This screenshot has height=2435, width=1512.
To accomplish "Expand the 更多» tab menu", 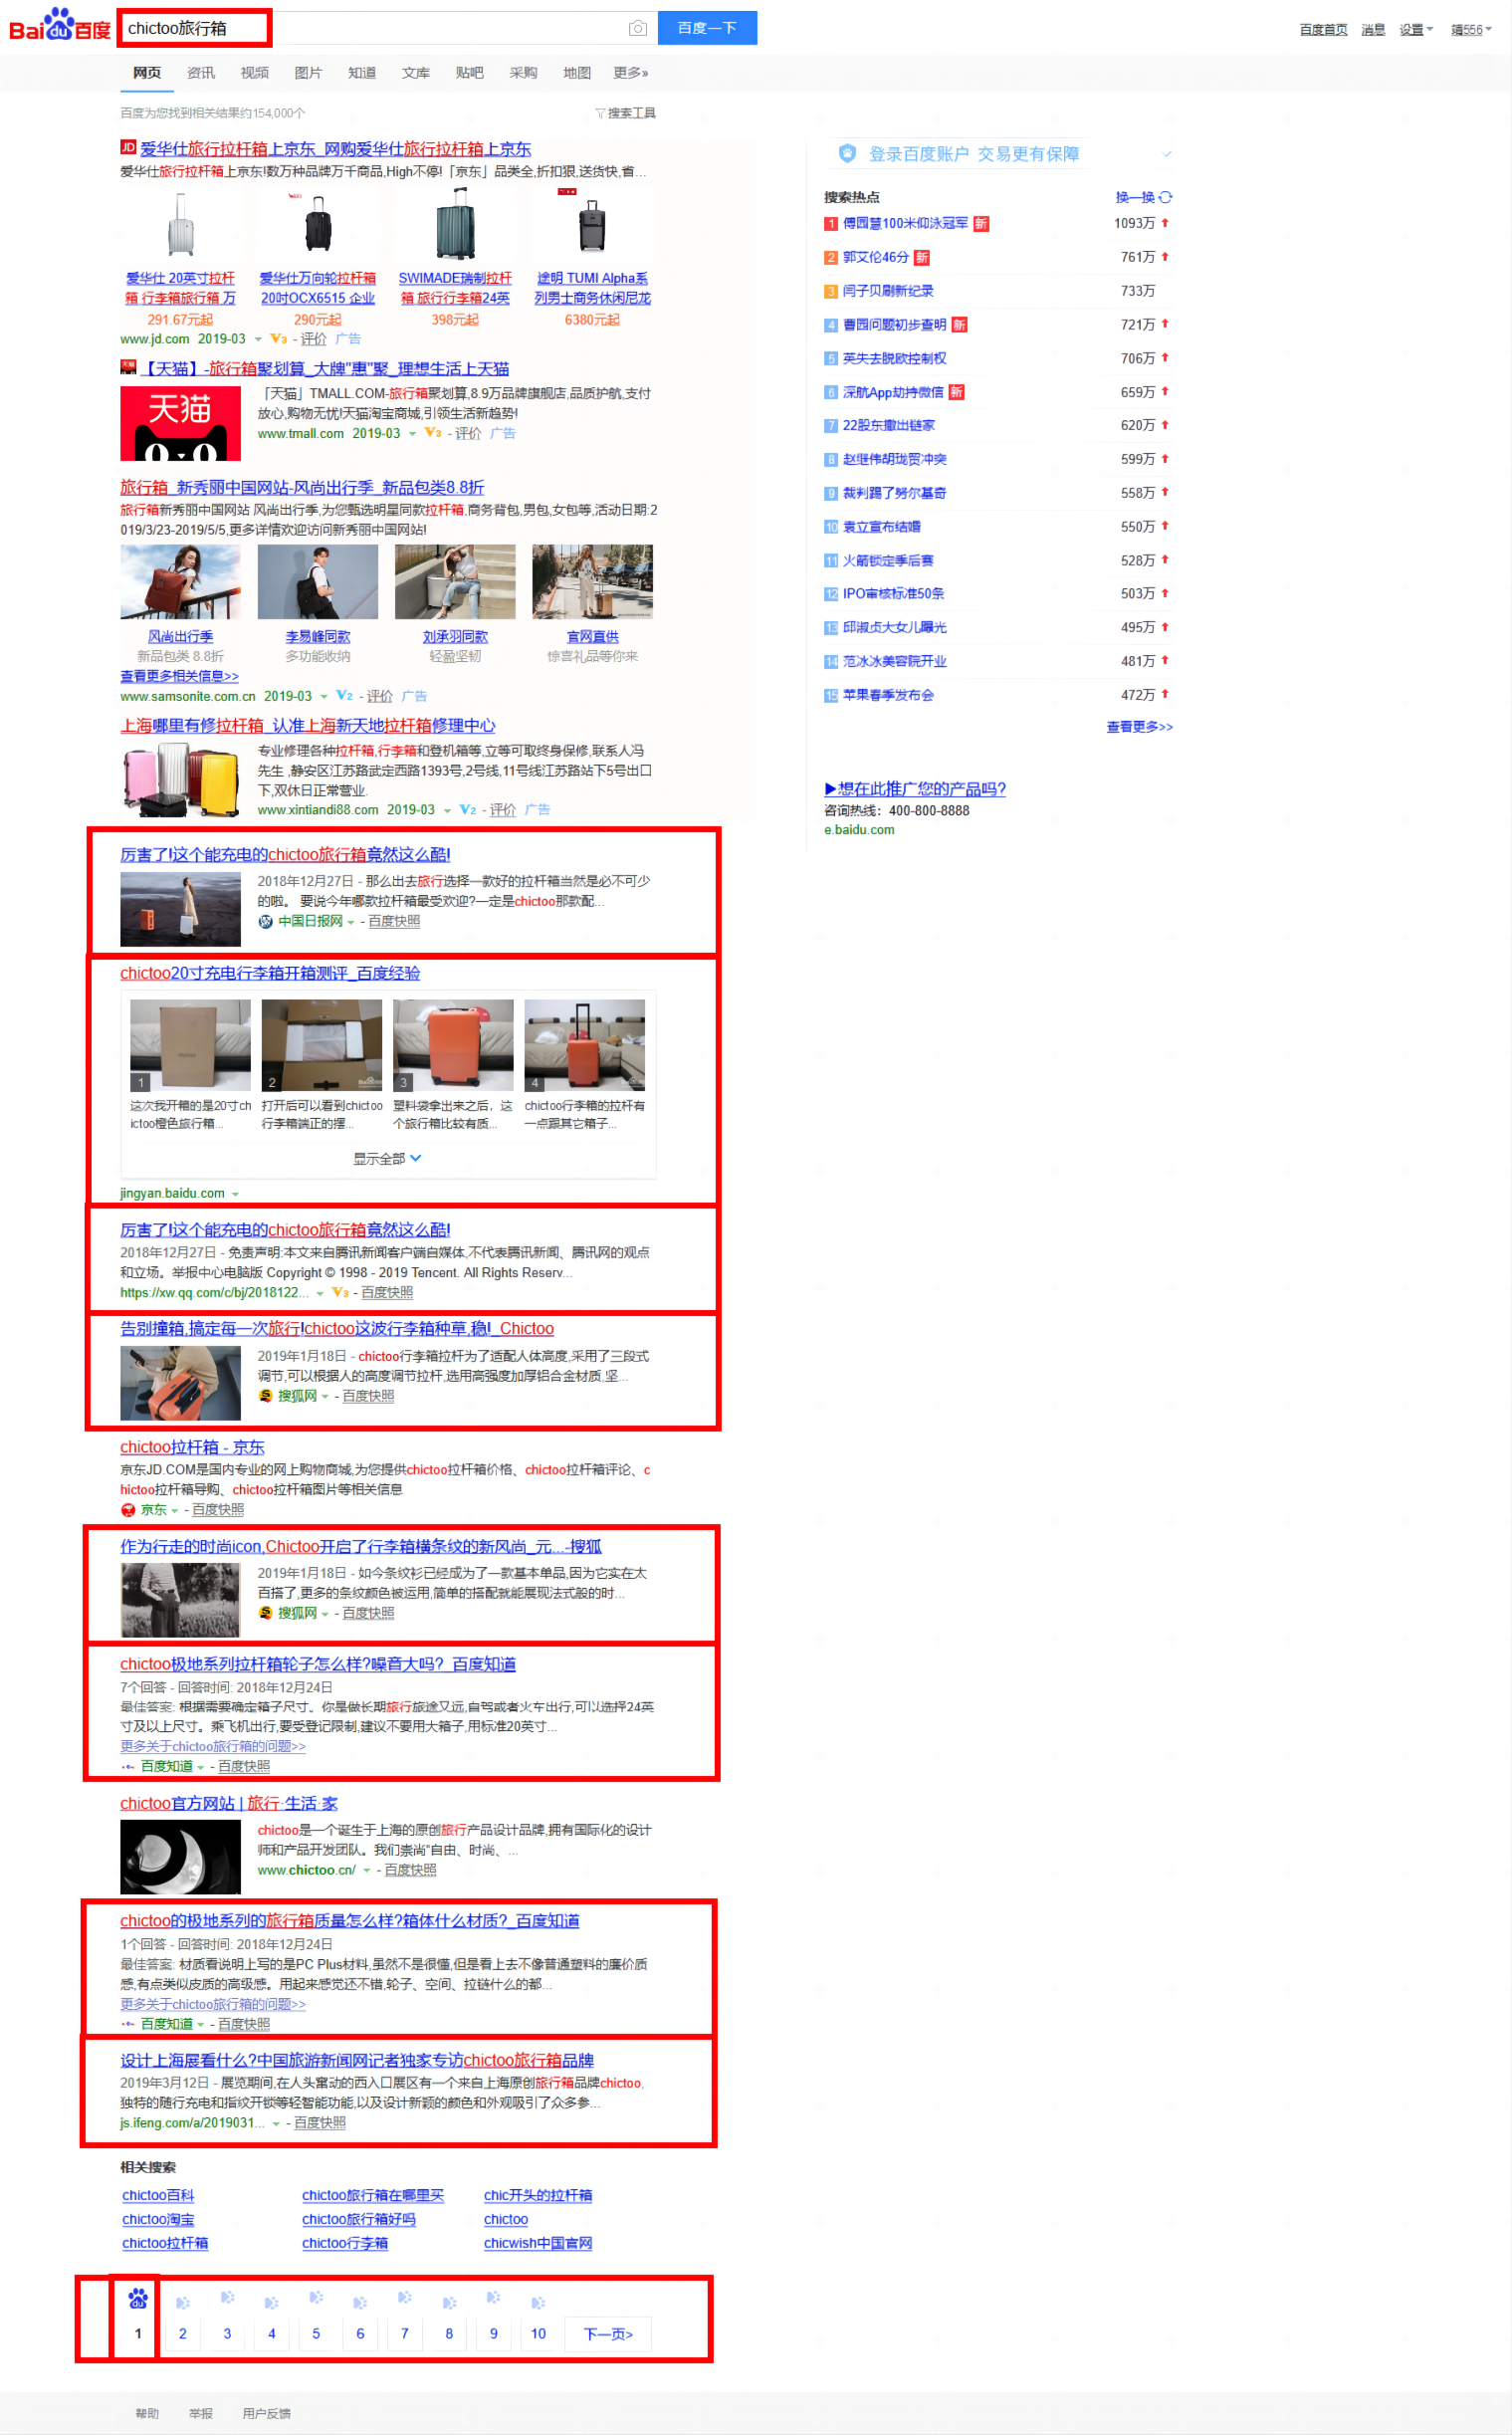I will point(631,73).
